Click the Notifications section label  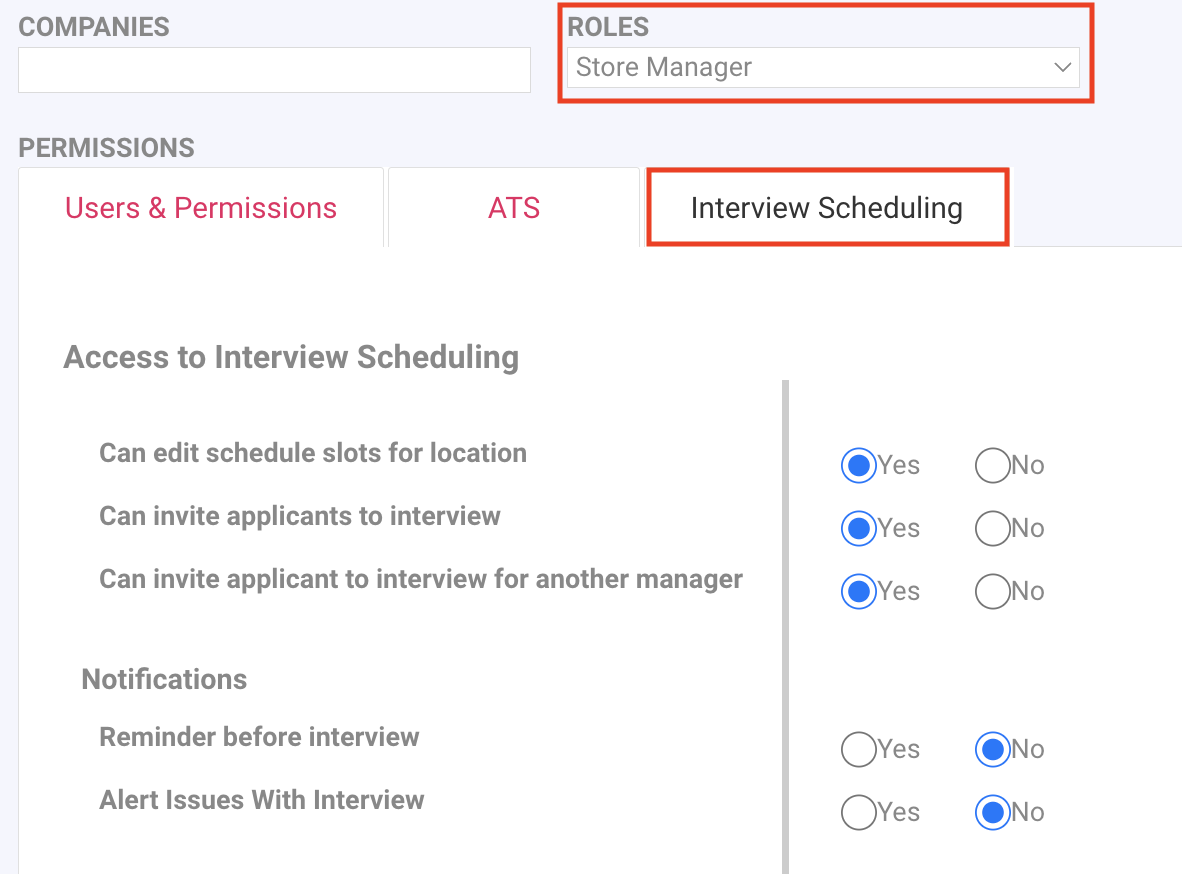pos(164,680)
